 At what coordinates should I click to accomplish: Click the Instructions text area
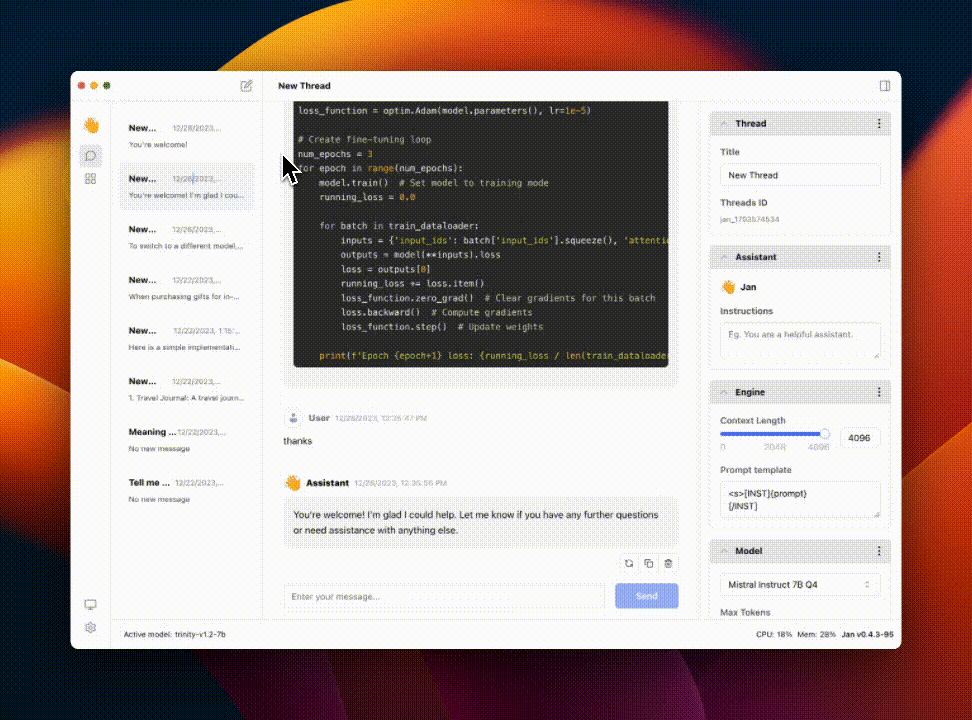(x=800, y=341)
